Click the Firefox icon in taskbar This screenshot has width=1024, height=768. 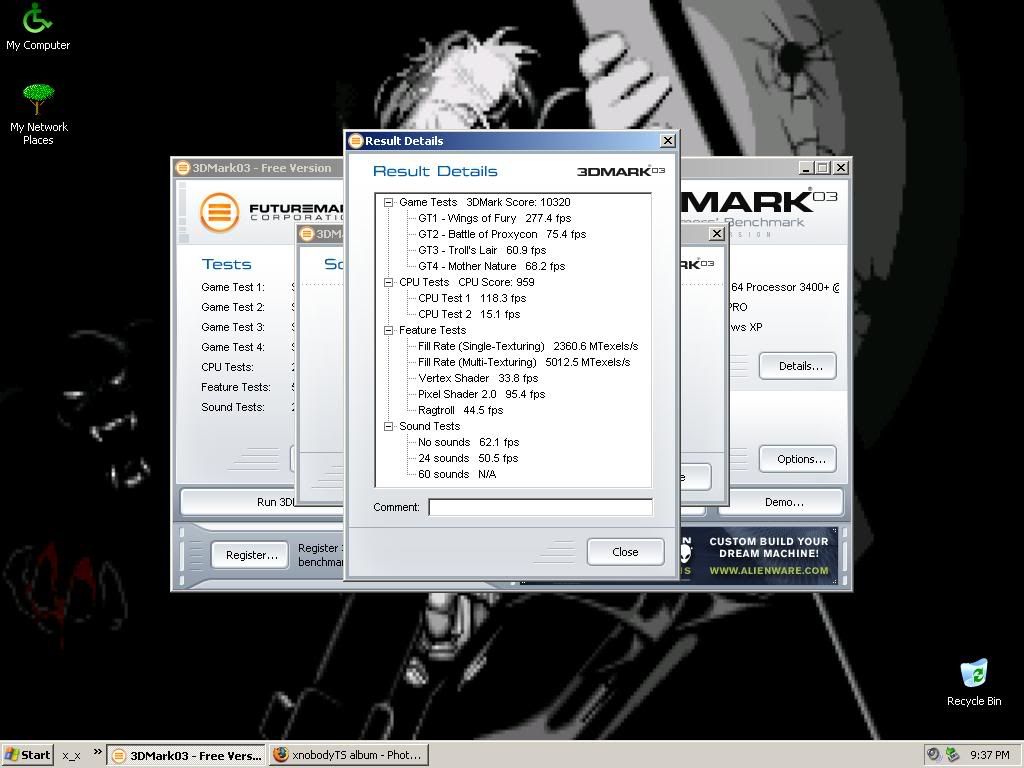tap(281, 755)
